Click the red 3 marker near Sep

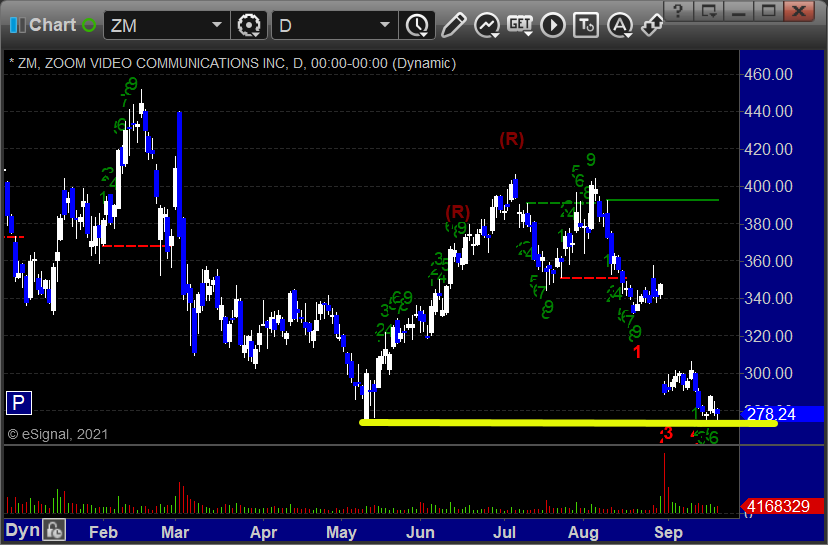tap(669, 434)
